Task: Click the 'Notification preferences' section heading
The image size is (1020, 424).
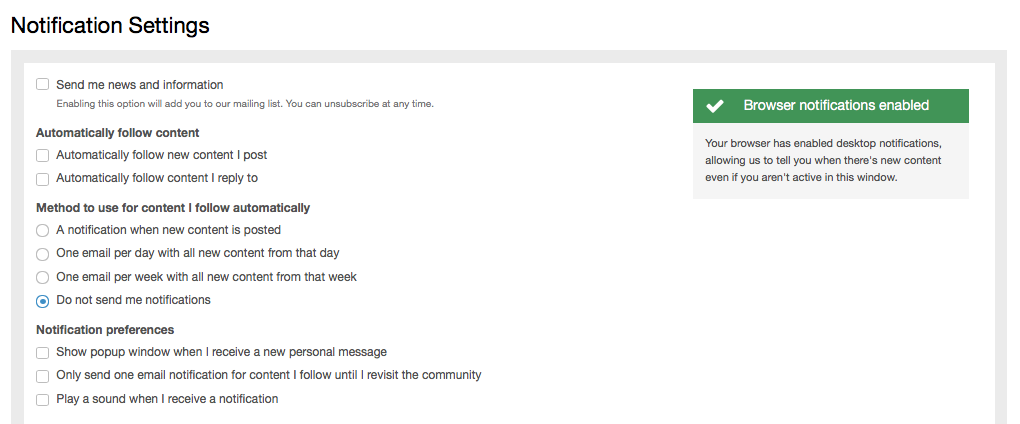Action: [105, 330]
